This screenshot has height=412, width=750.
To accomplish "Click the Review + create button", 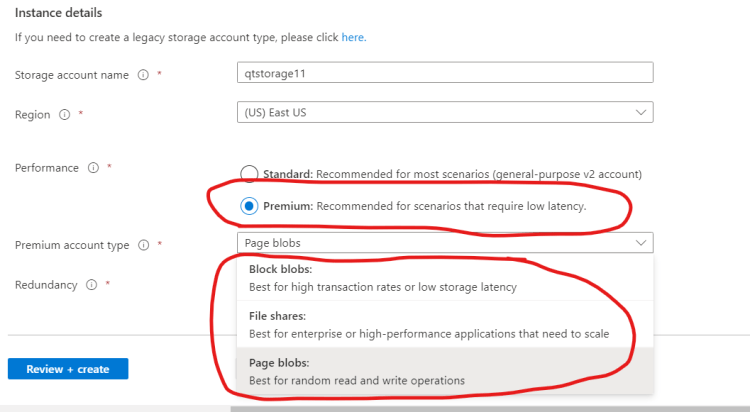I will tap(68, 369).
